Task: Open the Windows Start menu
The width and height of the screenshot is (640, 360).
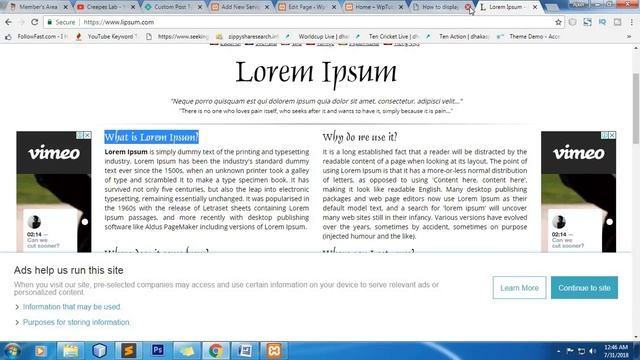Action: [12, 351]
